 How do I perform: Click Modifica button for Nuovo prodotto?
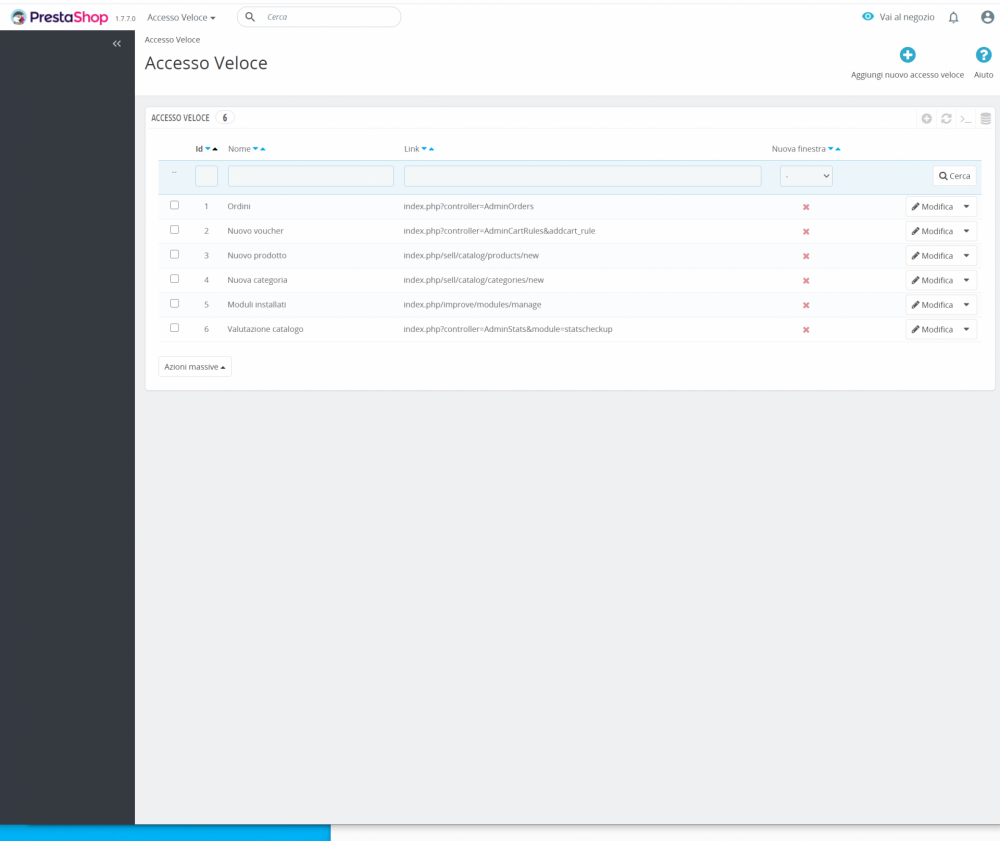[932, 256]
